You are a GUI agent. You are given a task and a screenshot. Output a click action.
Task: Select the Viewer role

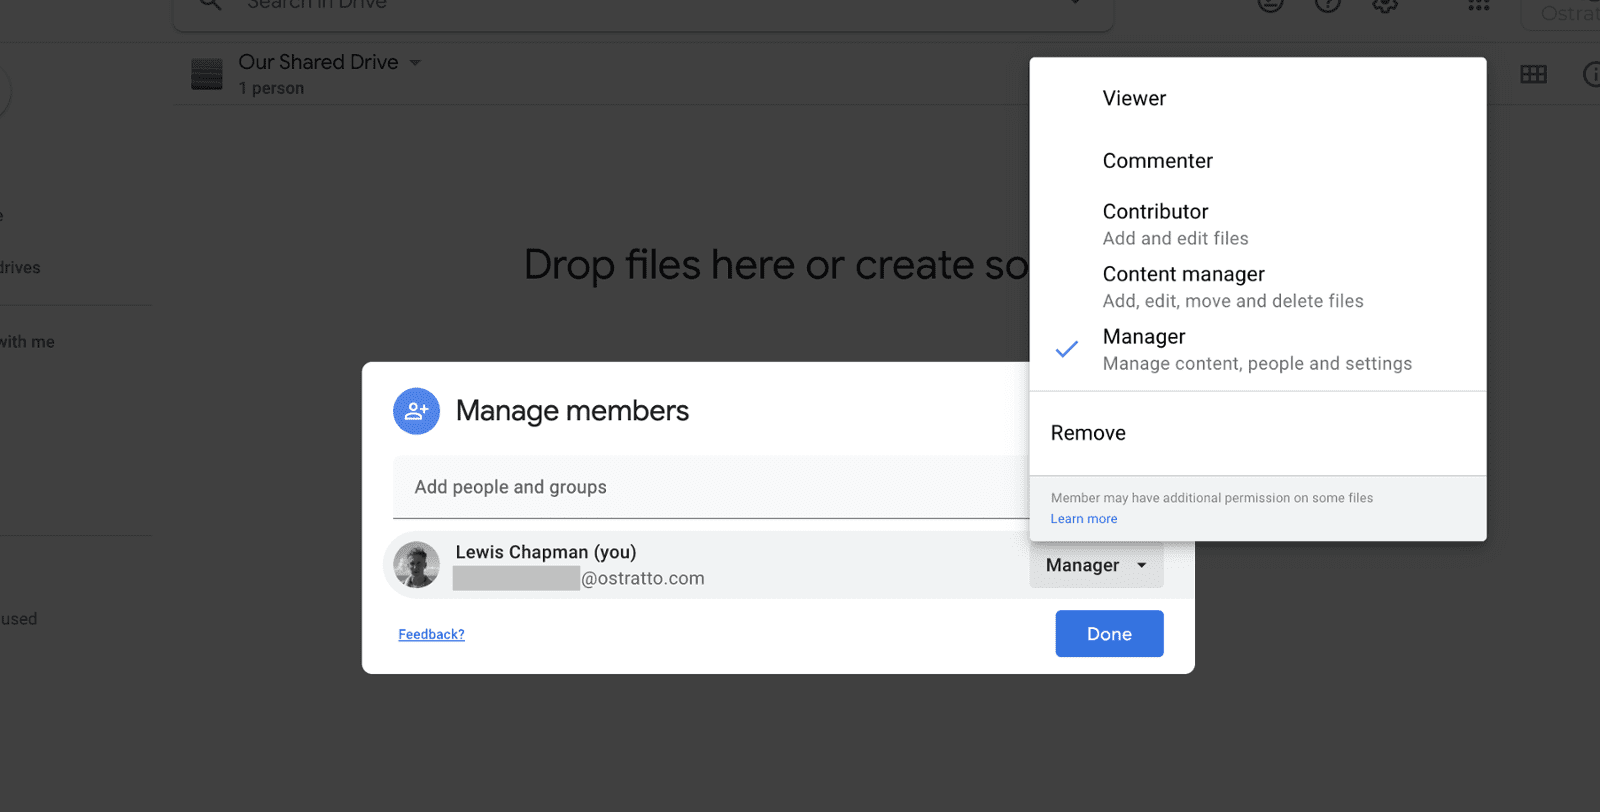coord(1134,98)
